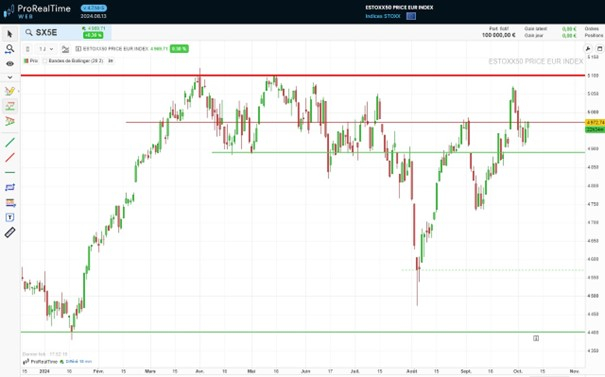Select the thin brown horizontal line at current price
605x377 pixels.
coord(355,123)
